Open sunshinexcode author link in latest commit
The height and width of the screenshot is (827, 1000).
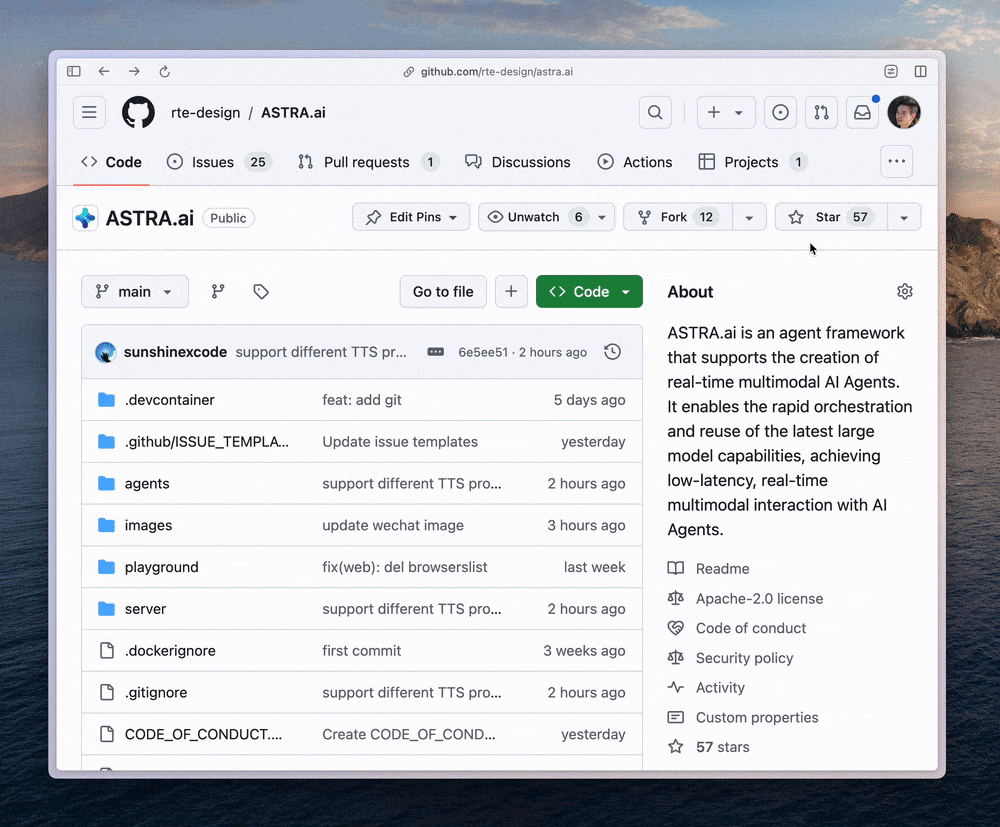(x=175, y=352)
